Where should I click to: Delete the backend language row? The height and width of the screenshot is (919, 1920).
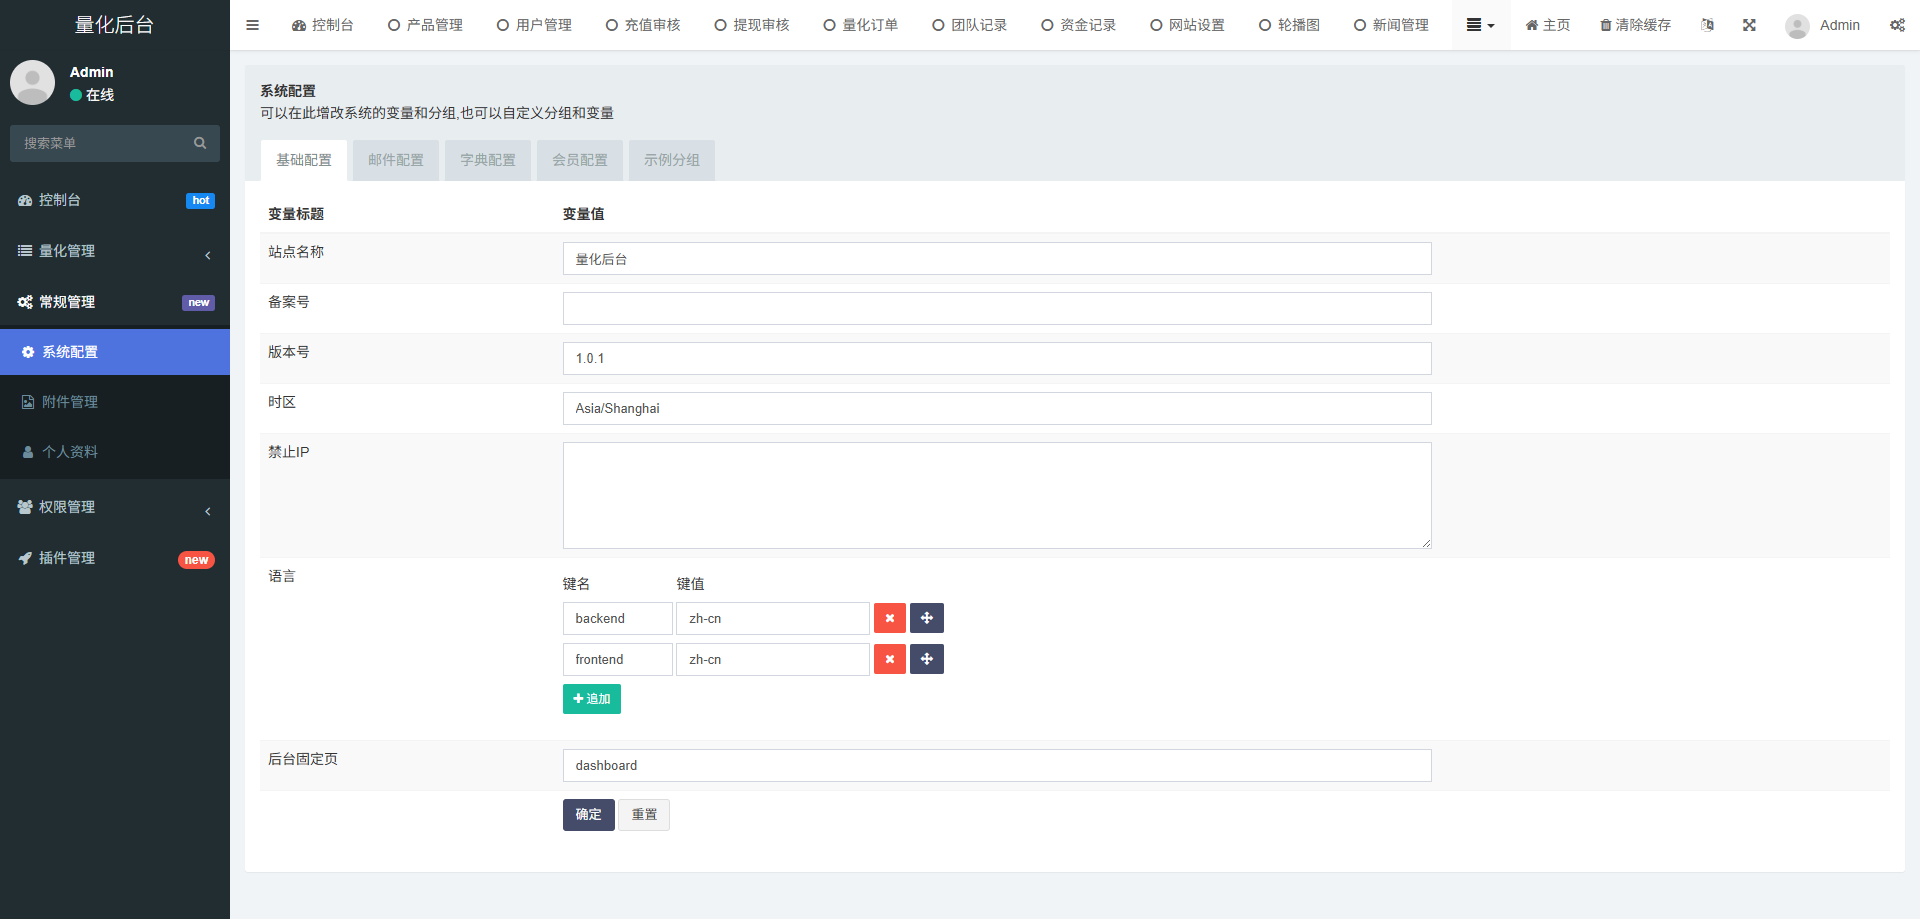coord(889,618)
